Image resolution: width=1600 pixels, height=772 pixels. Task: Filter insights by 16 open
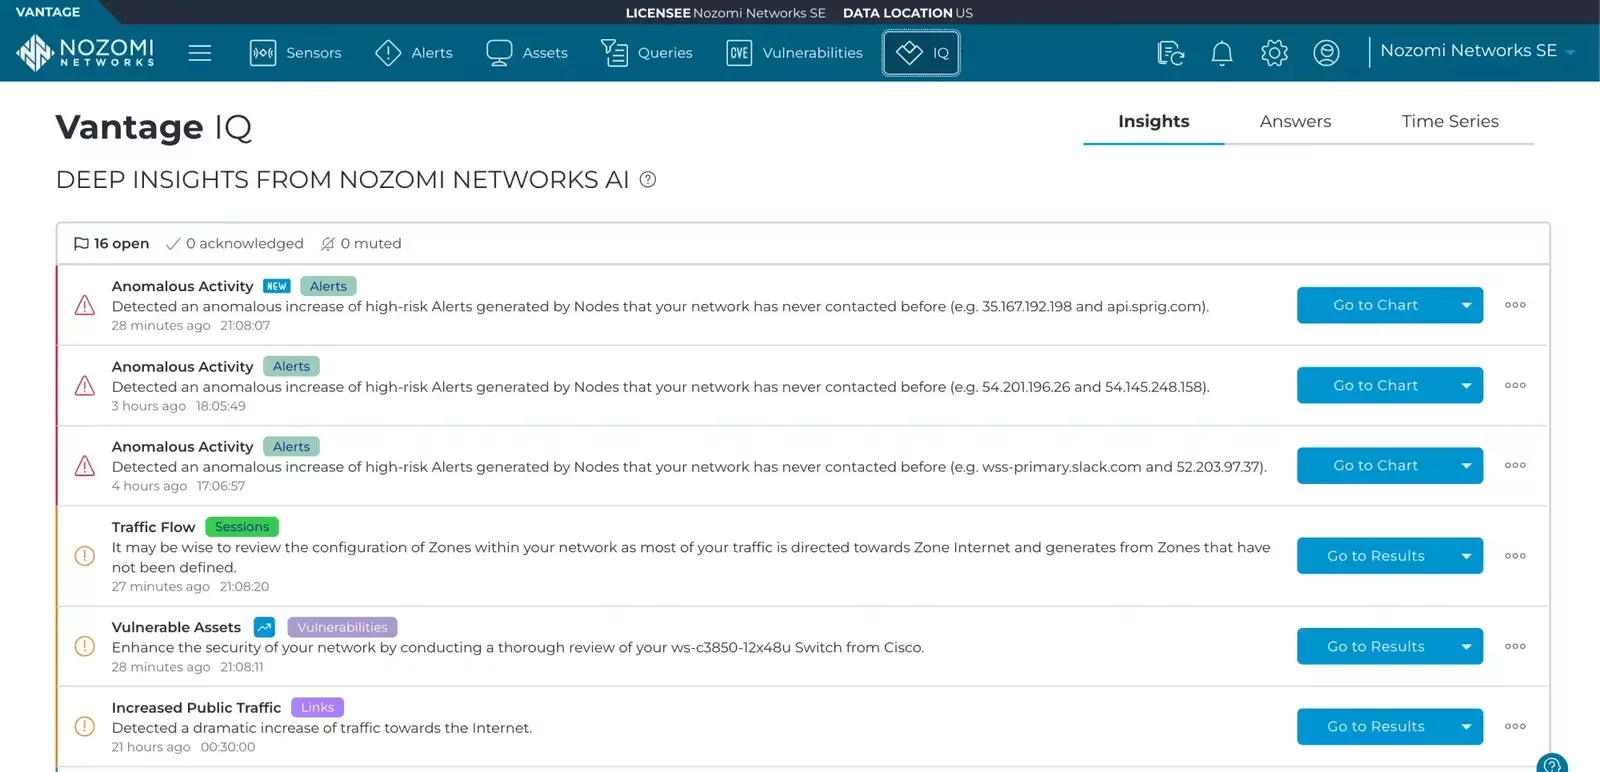111,244
